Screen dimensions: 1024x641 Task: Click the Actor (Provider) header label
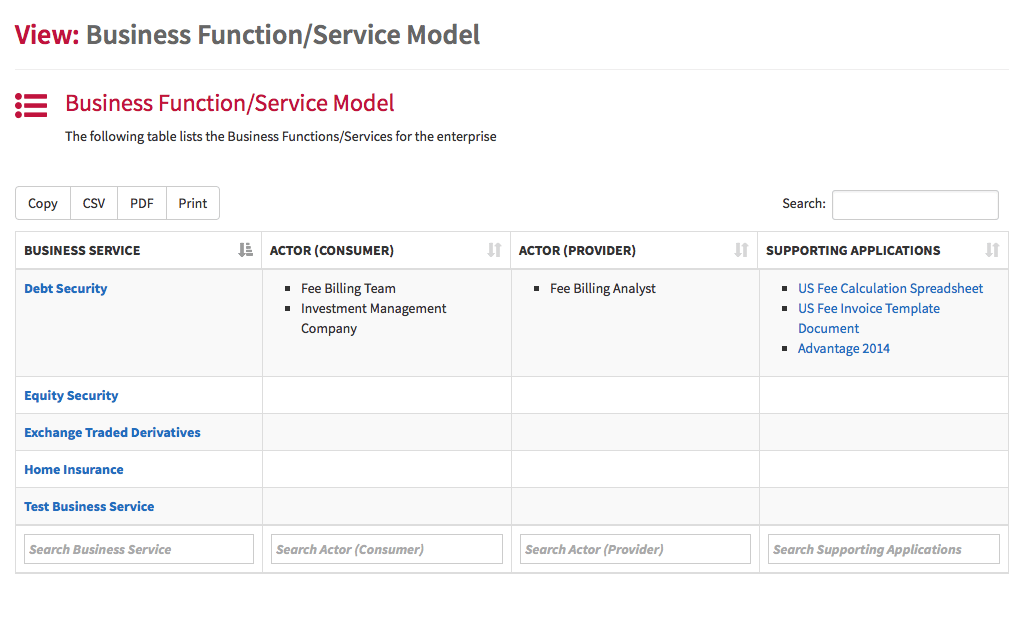pyautogui.click(x=577, y=251)
